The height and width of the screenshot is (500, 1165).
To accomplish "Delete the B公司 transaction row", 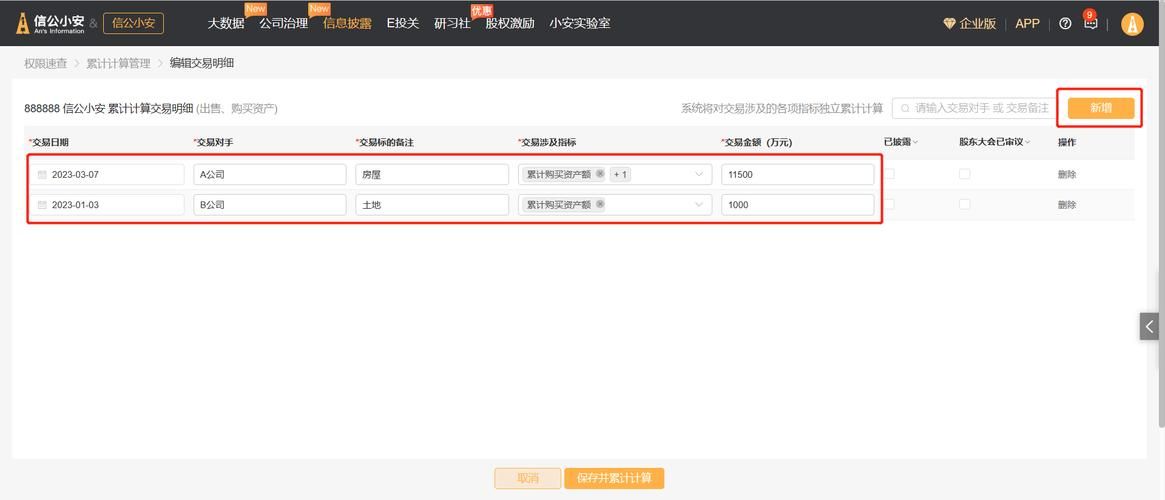I will (1067, 205).
